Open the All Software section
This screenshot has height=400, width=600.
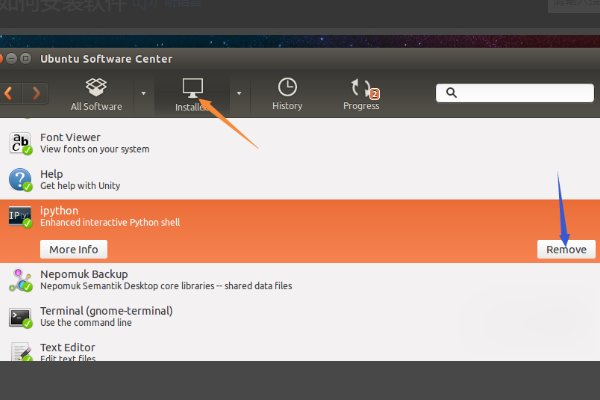click(97, 93)
